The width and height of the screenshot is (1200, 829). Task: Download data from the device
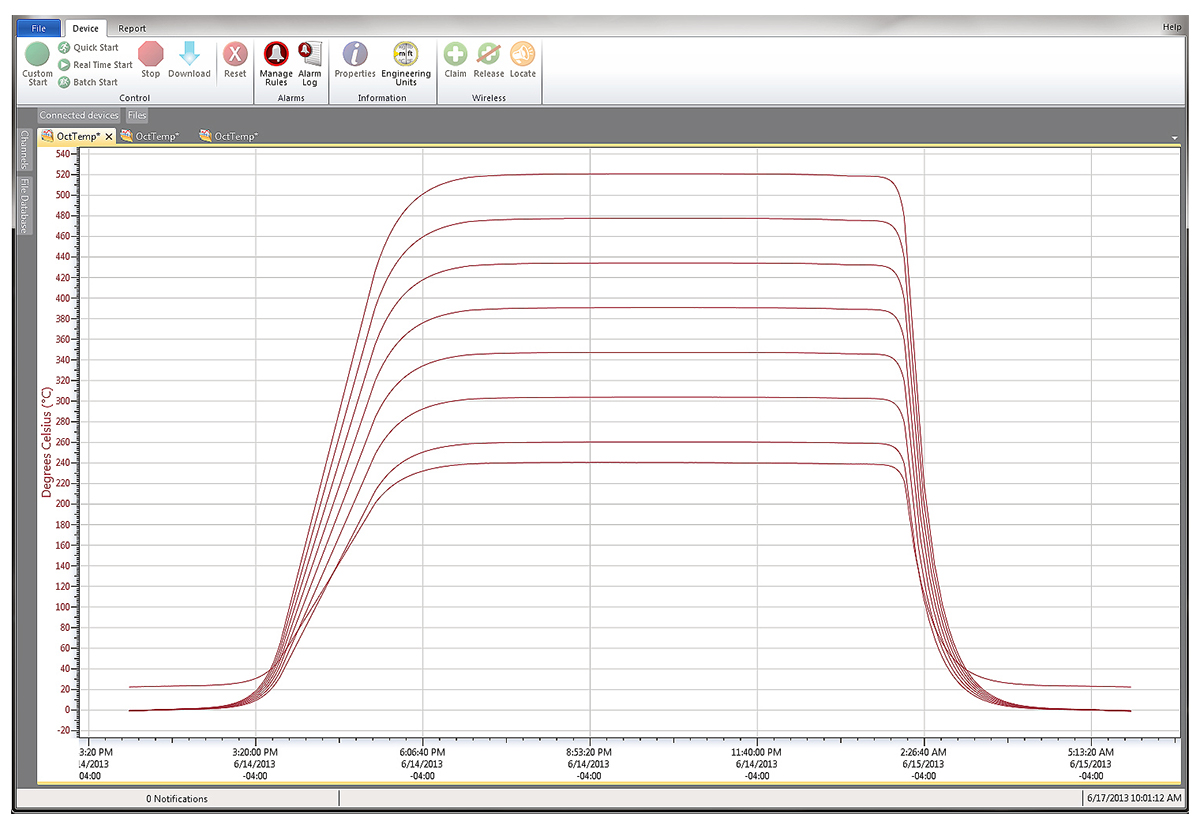pyautogui.click(x=189, y=59)
